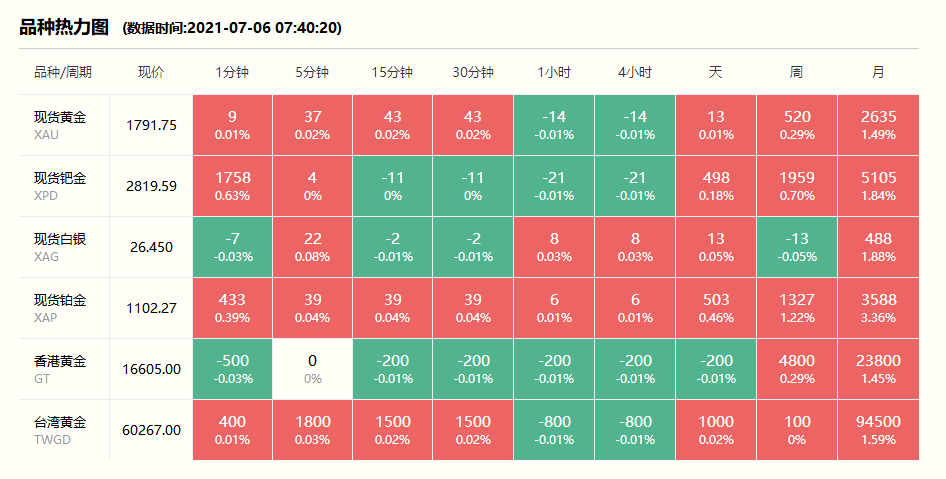
Task: Click the 现货铂金 price 1102.27
Action: 151,308
